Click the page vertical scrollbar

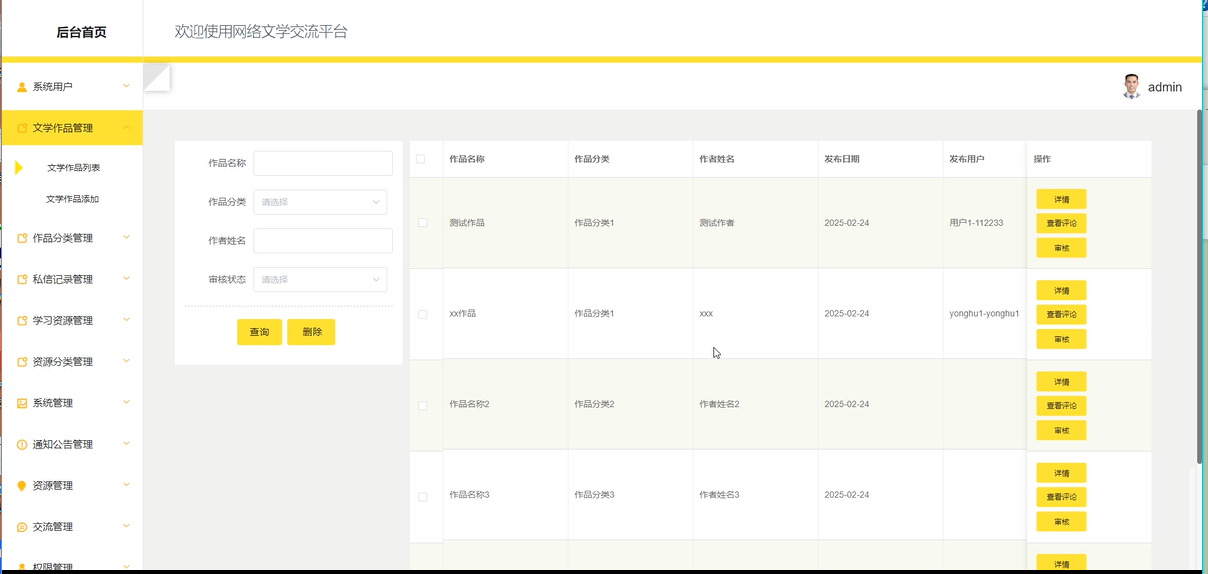click(1200, 286)
